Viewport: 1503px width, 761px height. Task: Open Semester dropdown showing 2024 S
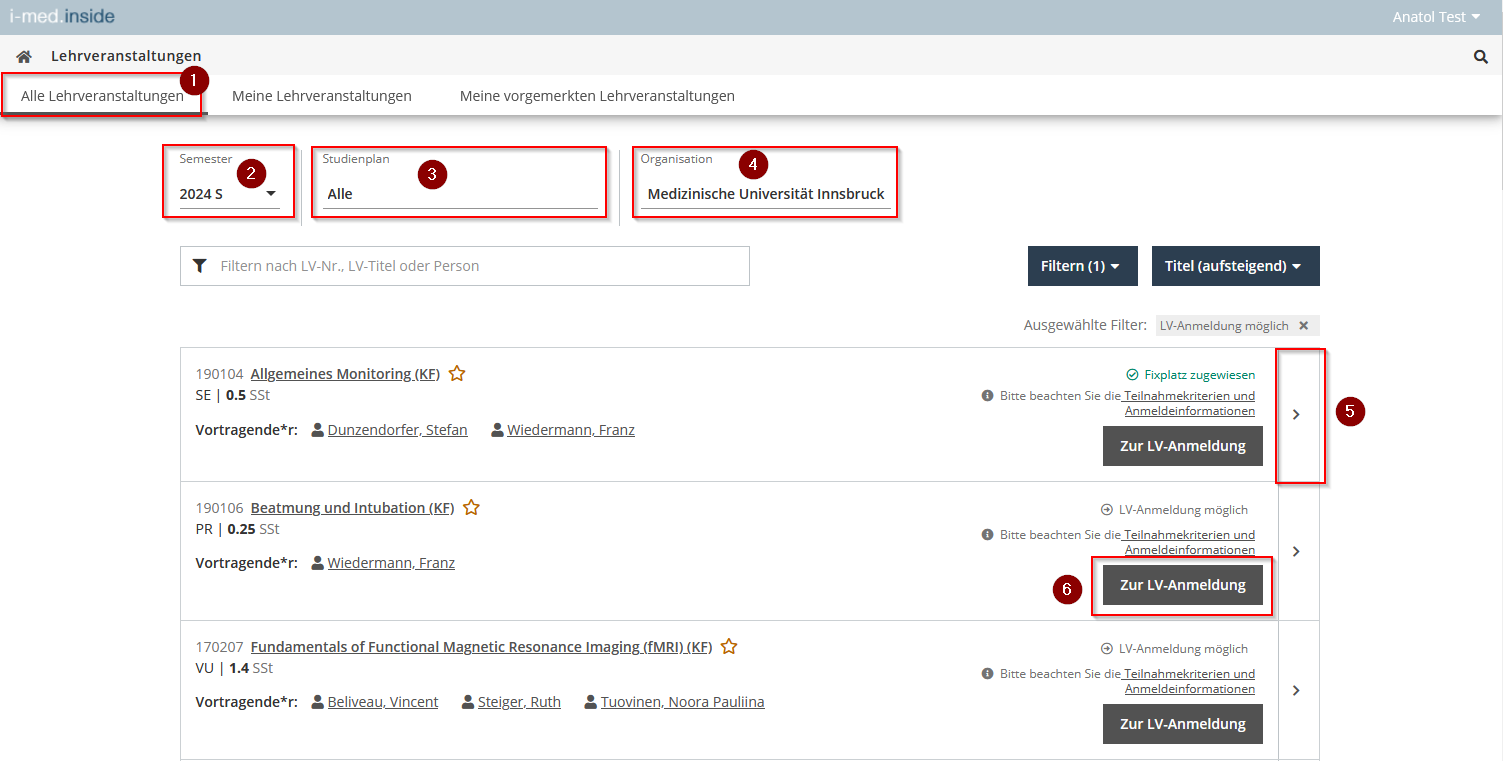[x=228, y=194]
